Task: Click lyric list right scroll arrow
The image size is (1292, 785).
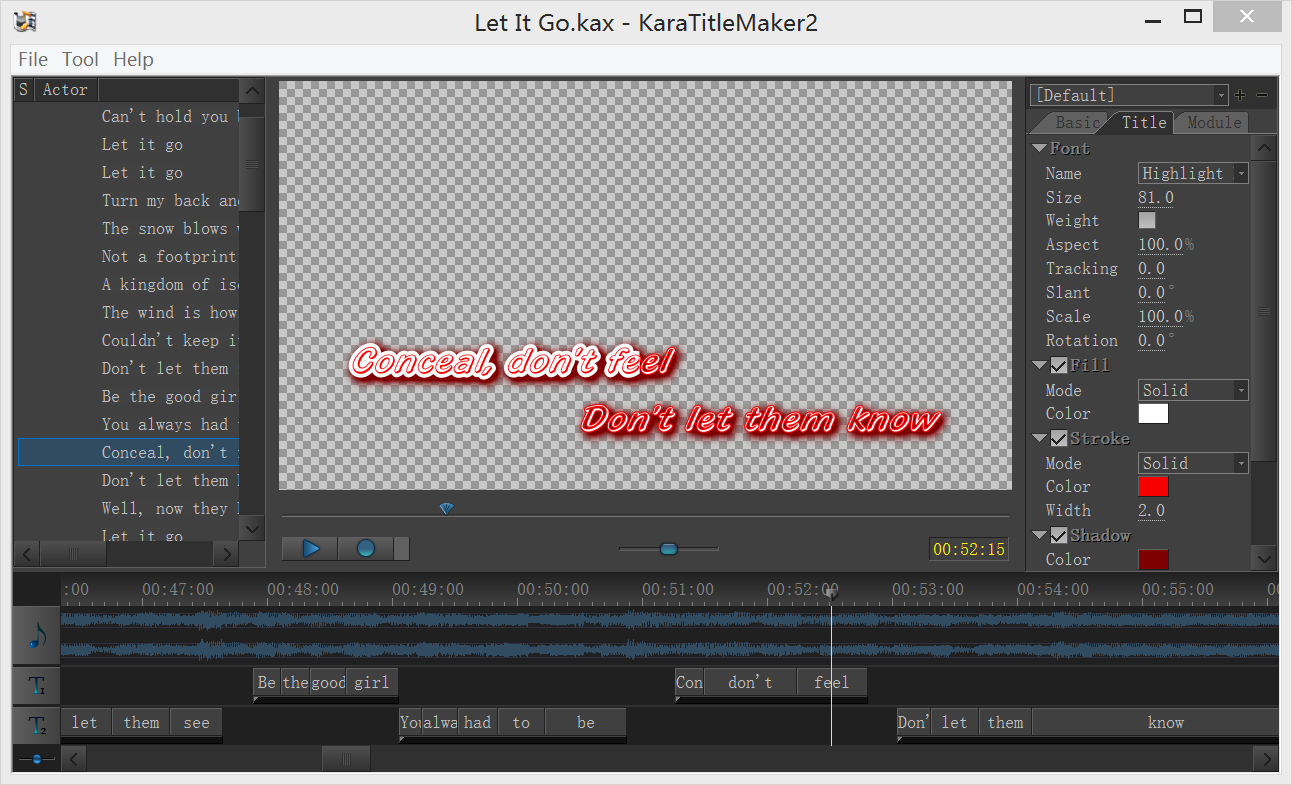Action: pyautogui.click(x=228, y=553)
